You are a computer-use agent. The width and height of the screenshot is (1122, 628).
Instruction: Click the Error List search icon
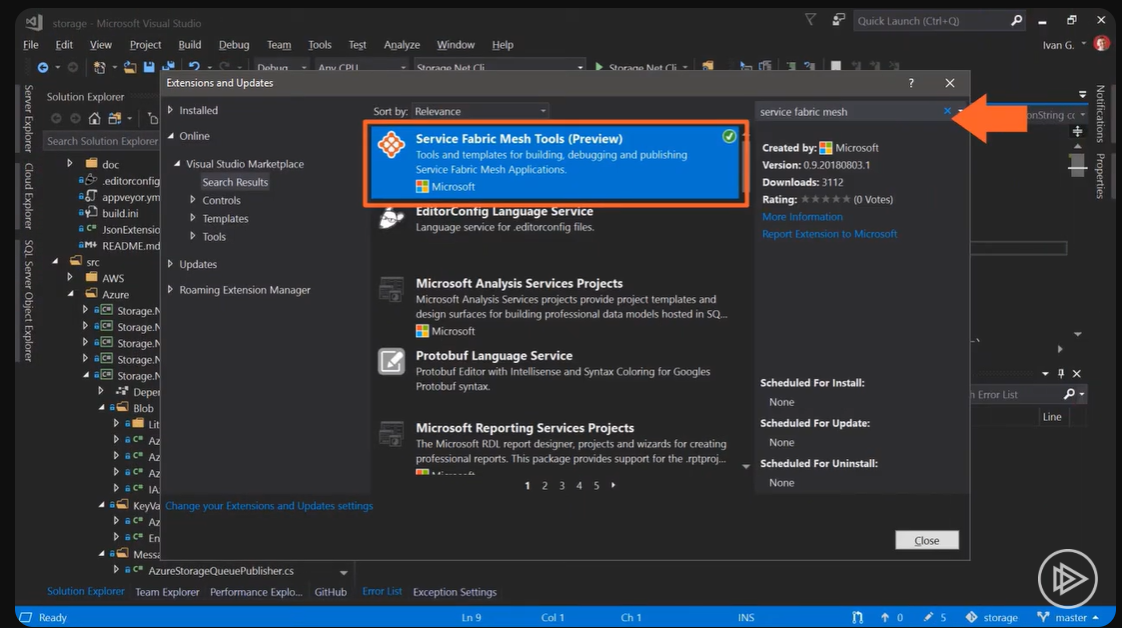pos(1069,394)
